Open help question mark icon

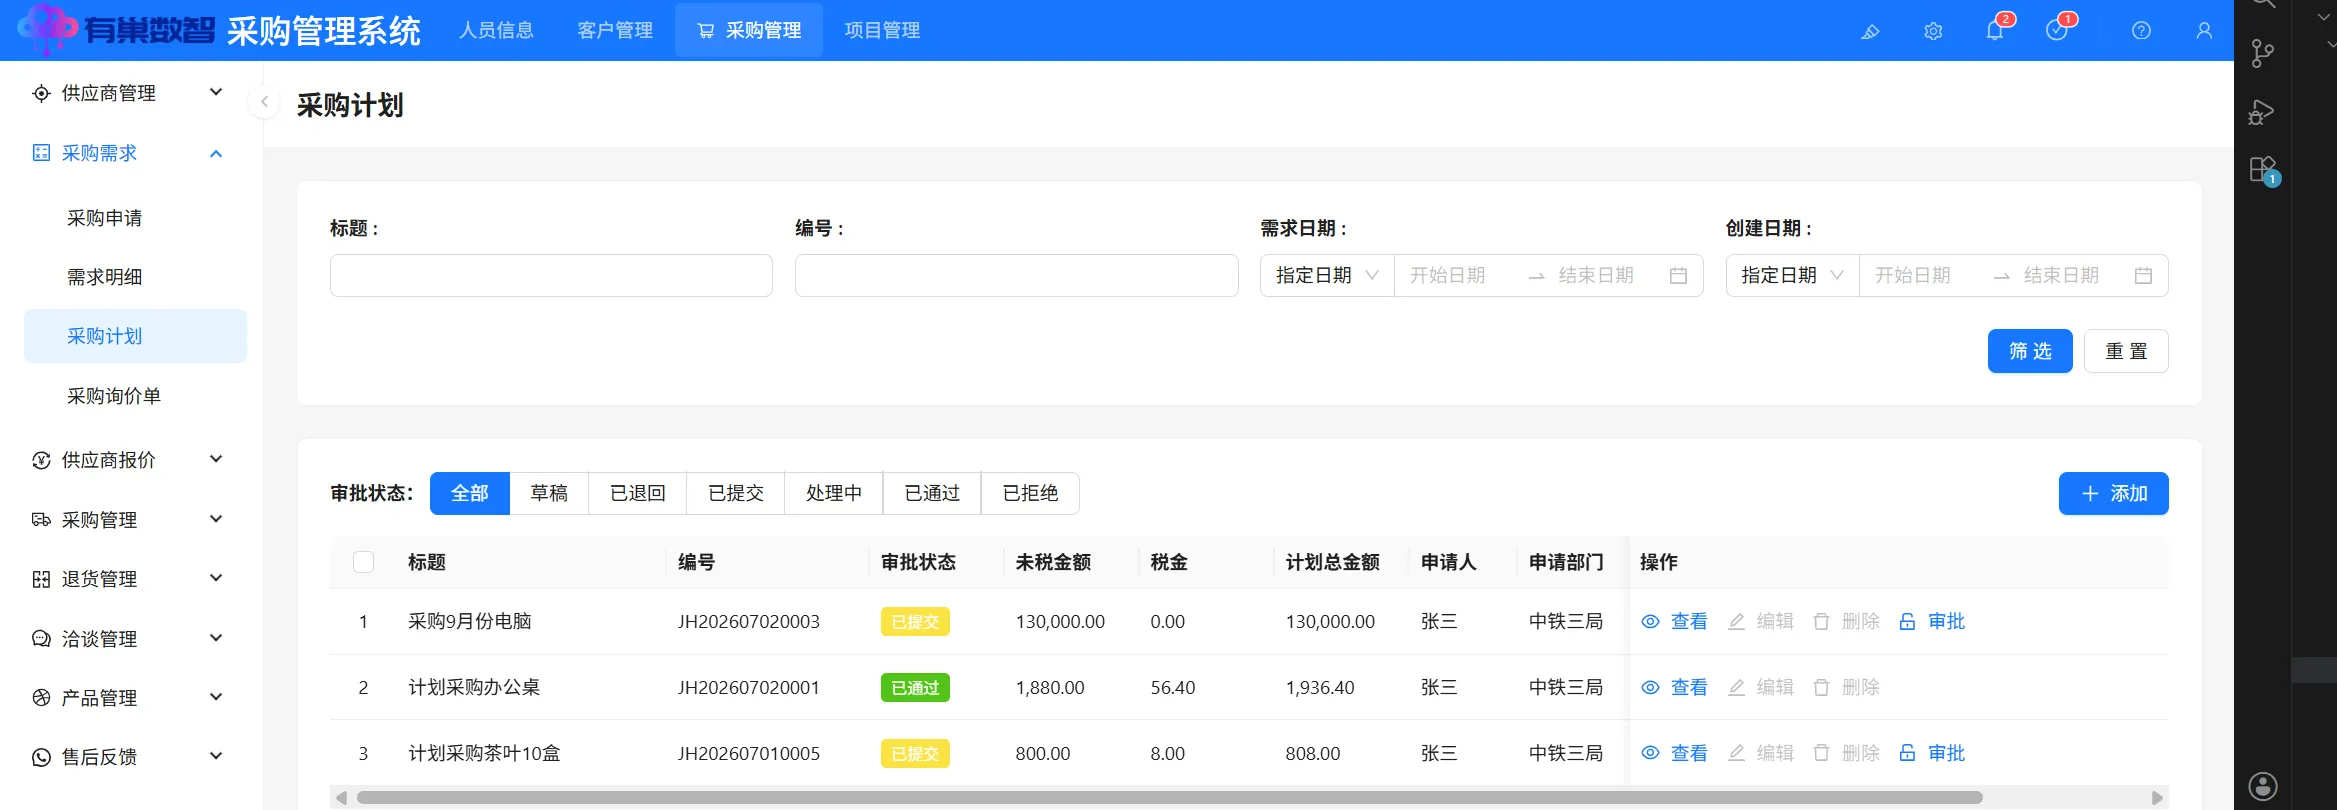point(2141,31)
